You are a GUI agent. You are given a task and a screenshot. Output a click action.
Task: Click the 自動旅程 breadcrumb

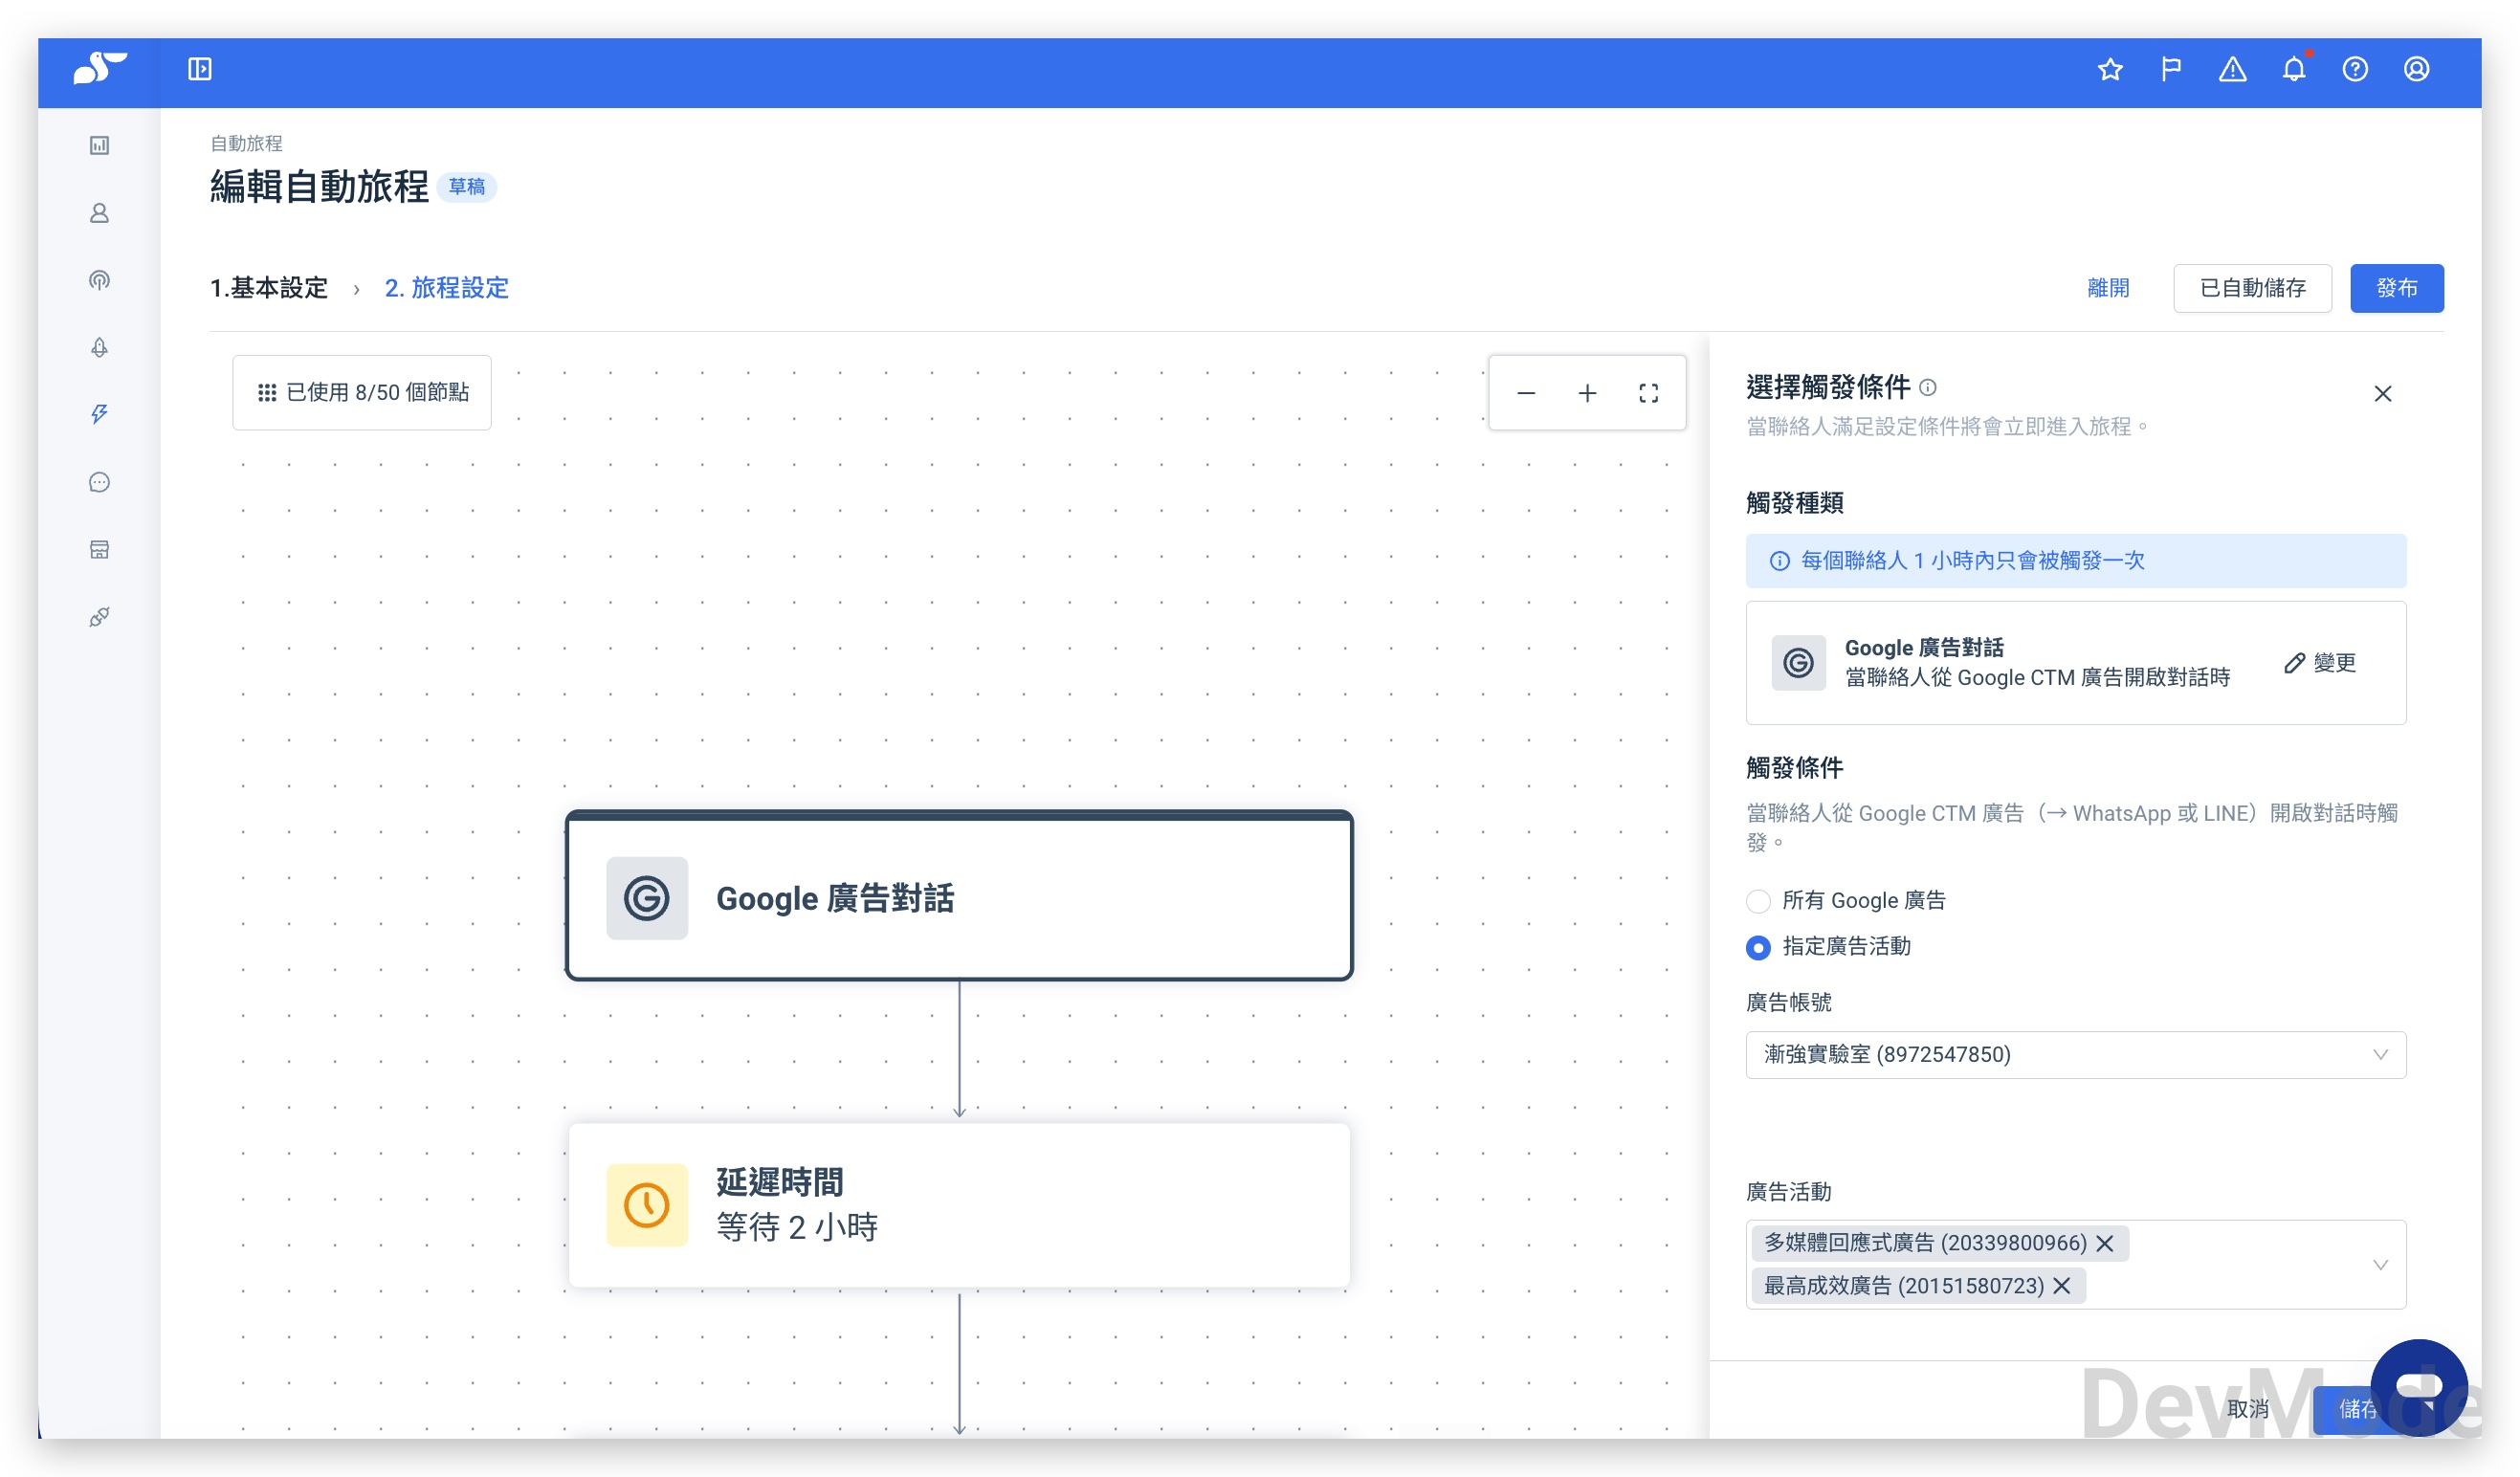(x=246, y=144)
